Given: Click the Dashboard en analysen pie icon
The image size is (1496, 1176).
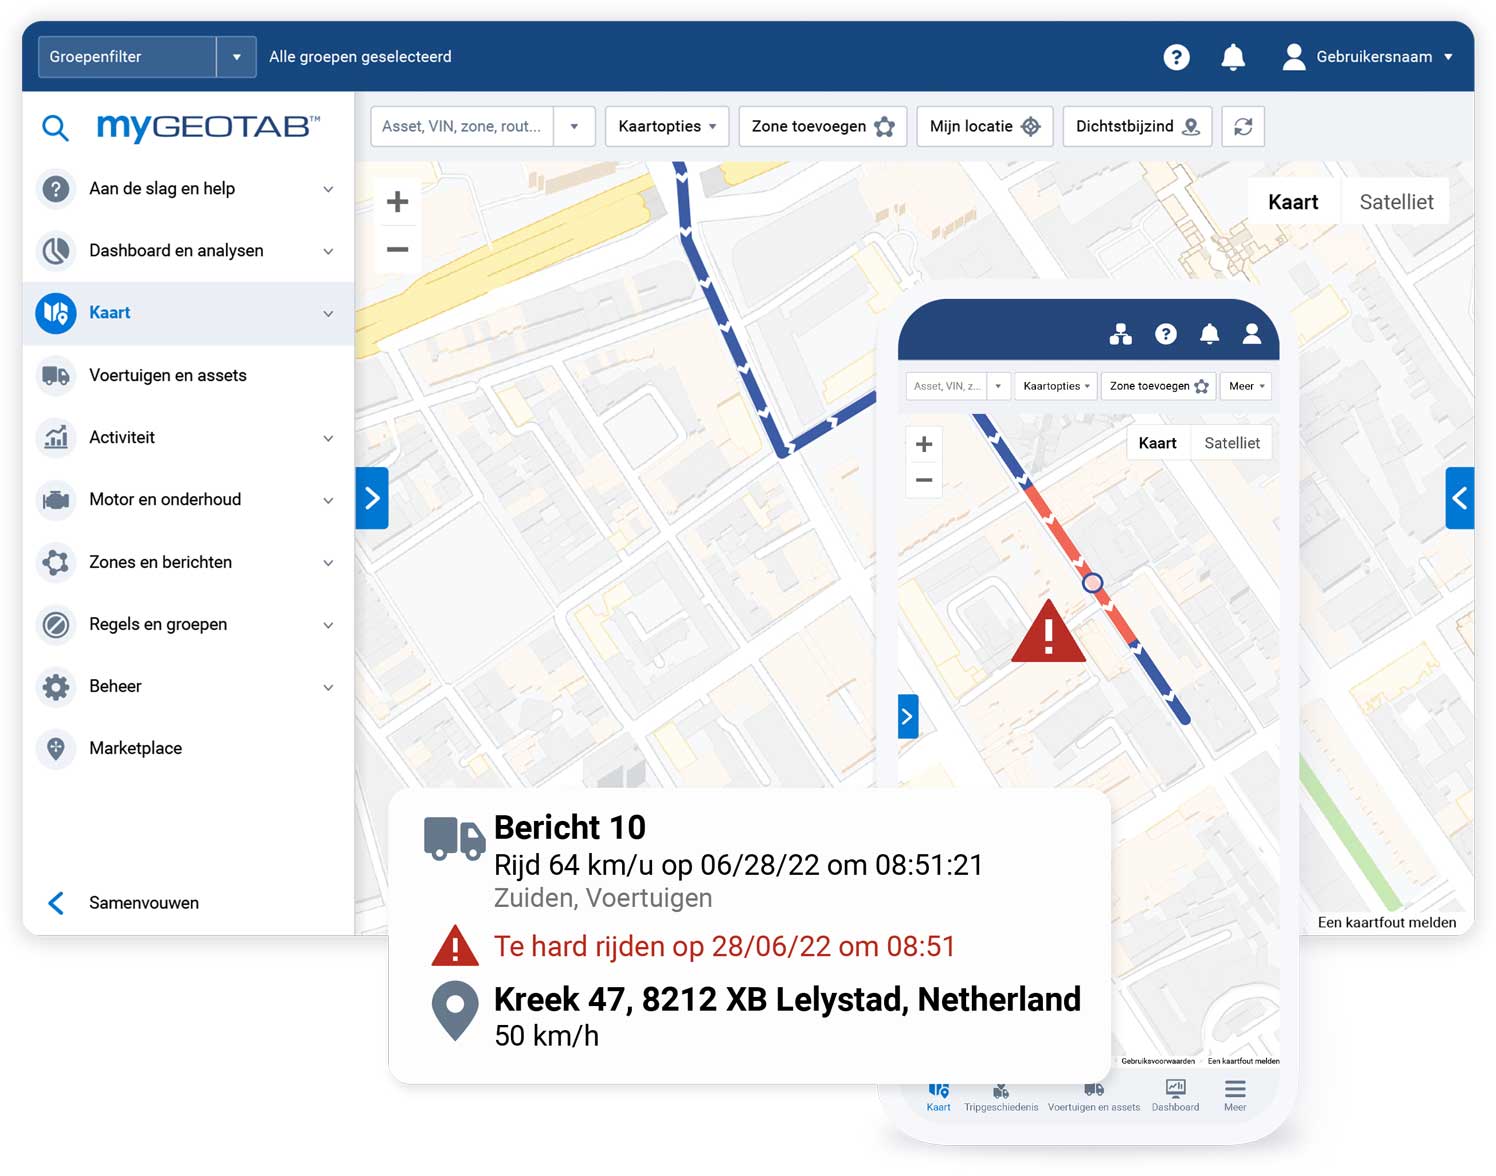Looking at the screenshot, I should tap(56, 250).
